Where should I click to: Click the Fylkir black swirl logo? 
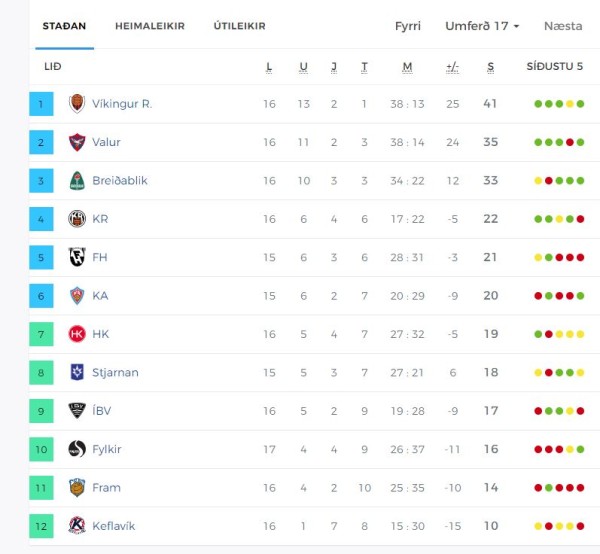point(77,449)
